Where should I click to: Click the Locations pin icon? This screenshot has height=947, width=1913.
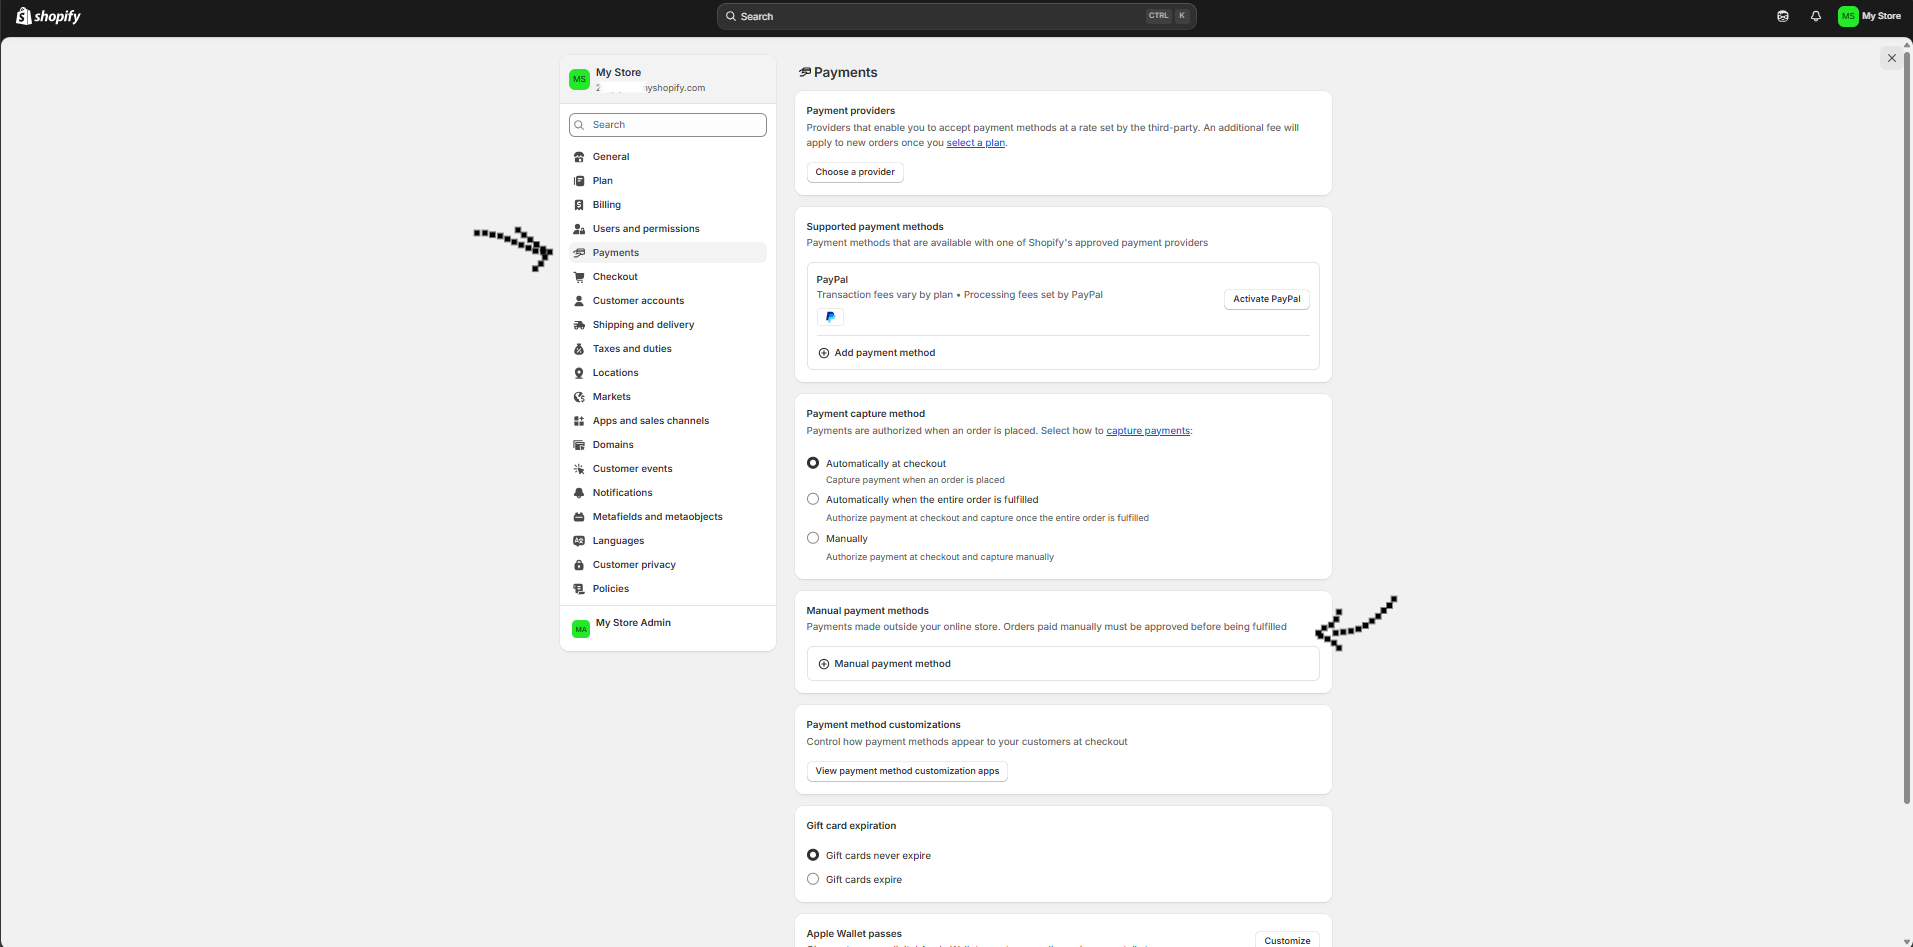click(x=579, y=373)
